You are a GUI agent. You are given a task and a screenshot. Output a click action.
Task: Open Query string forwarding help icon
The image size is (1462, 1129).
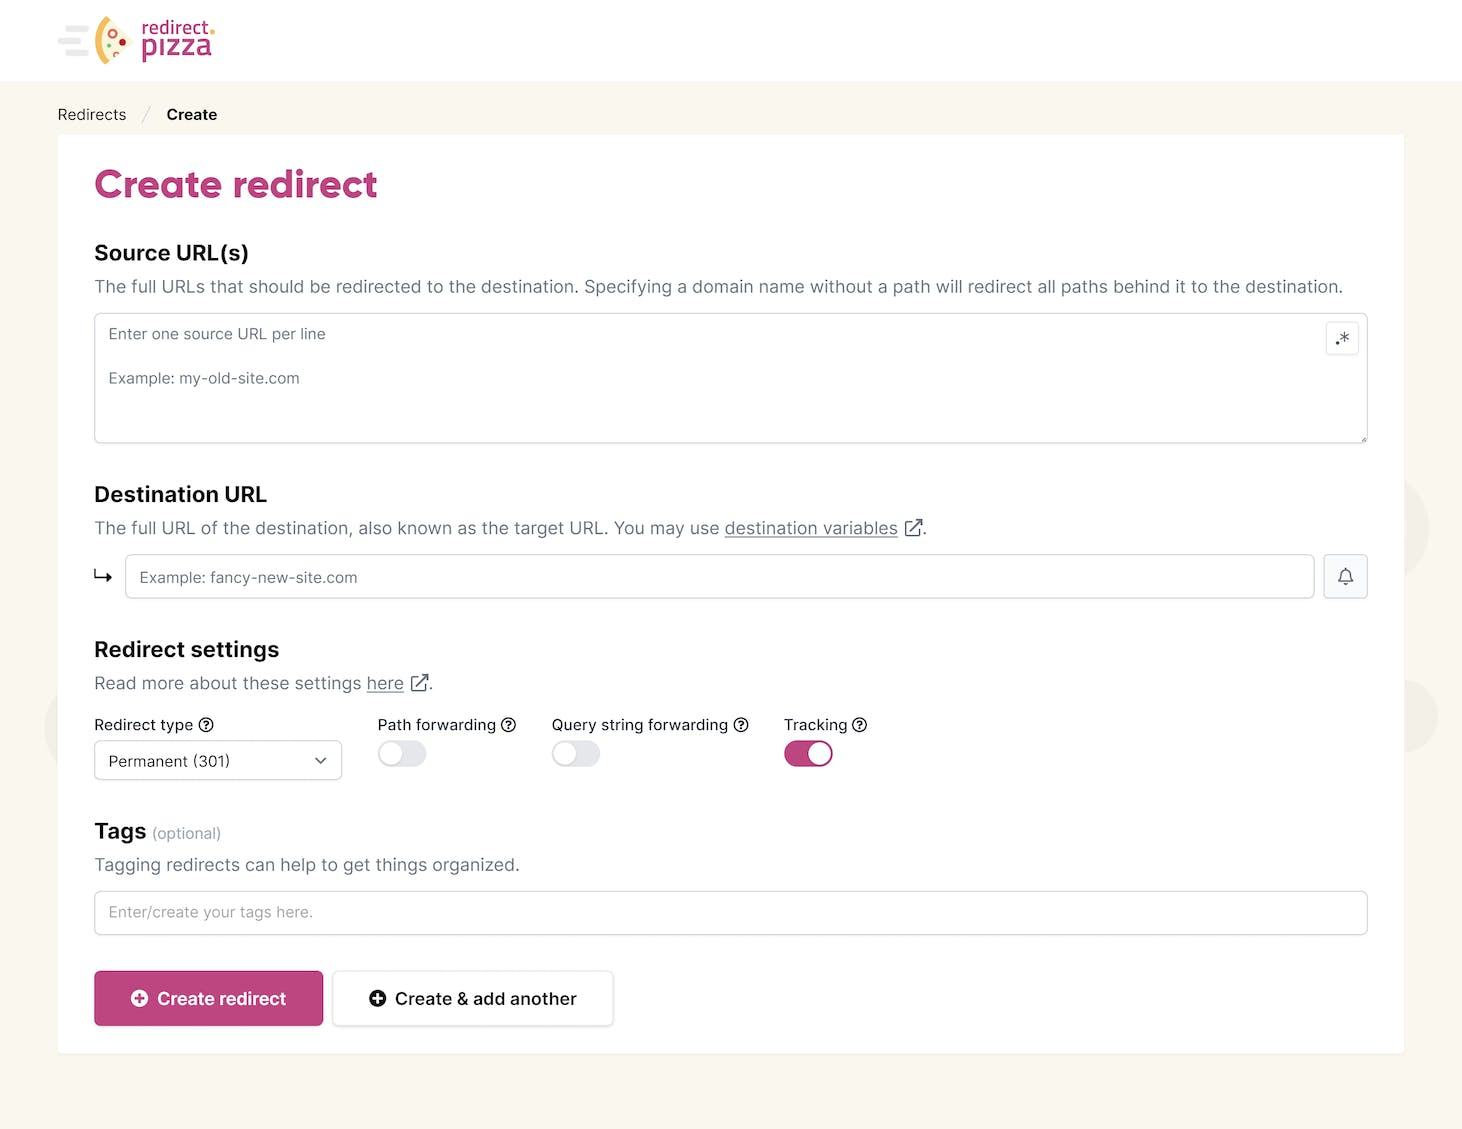741,725
